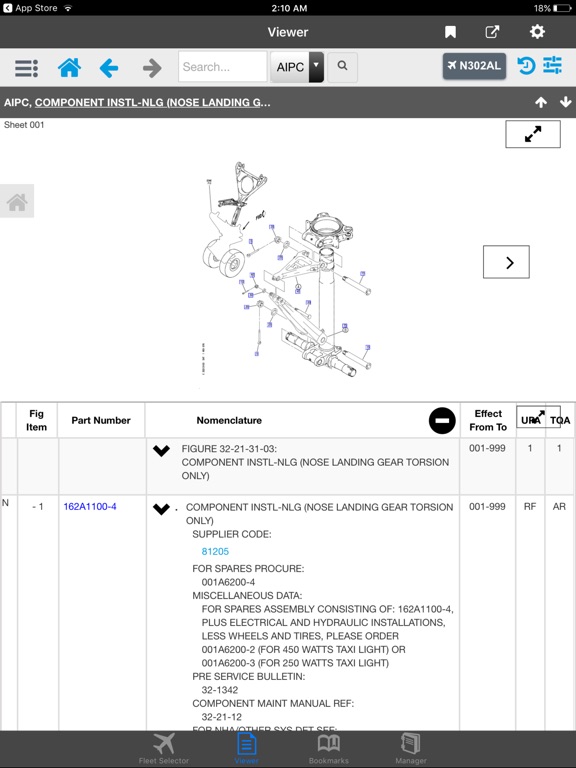
Task: Open settings gear icon
Action: tap(537, 32)
